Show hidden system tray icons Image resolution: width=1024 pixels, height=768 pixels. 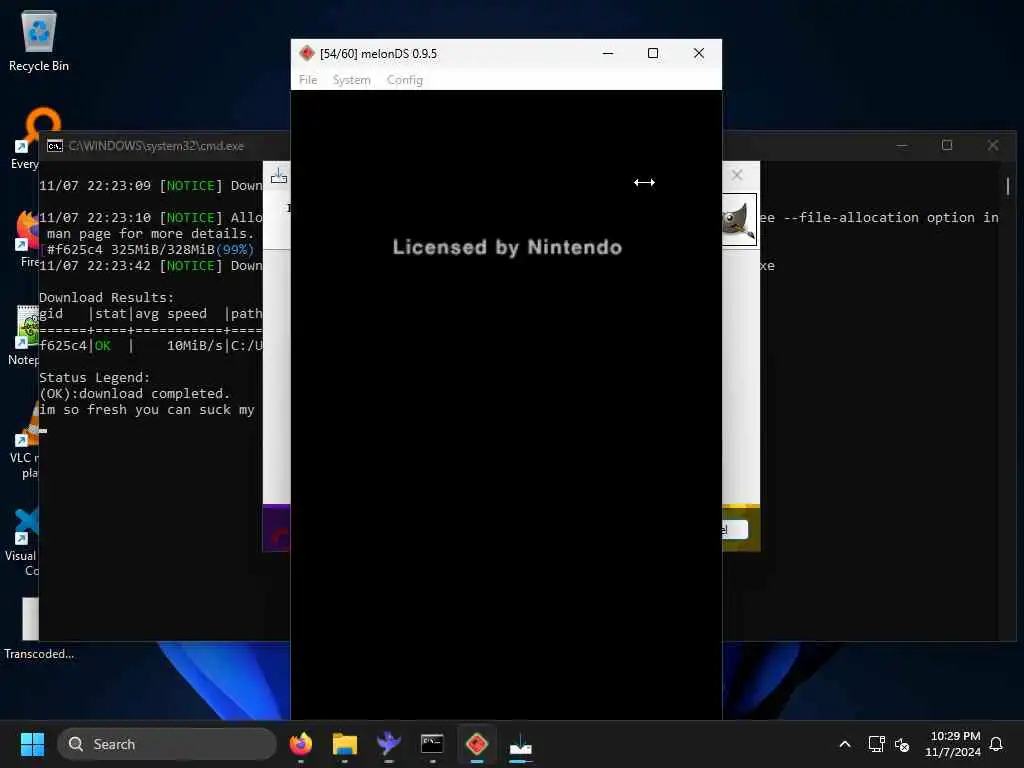click(844, 744)
